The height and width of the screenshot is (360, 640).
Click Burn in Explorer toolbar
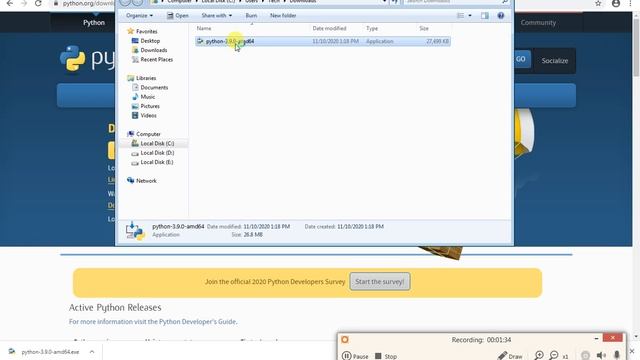tap(251, 16)
